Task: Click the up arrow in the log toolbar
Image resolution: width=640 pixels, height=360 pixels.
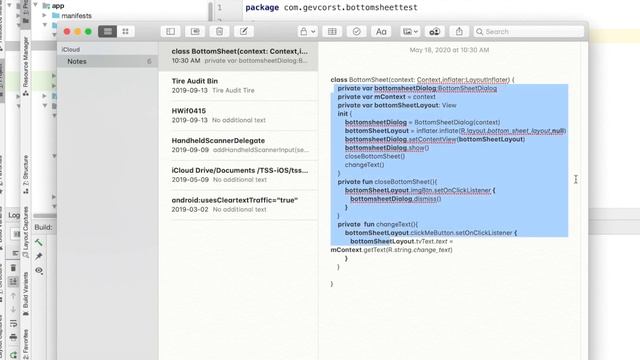Action: [13, 296]
